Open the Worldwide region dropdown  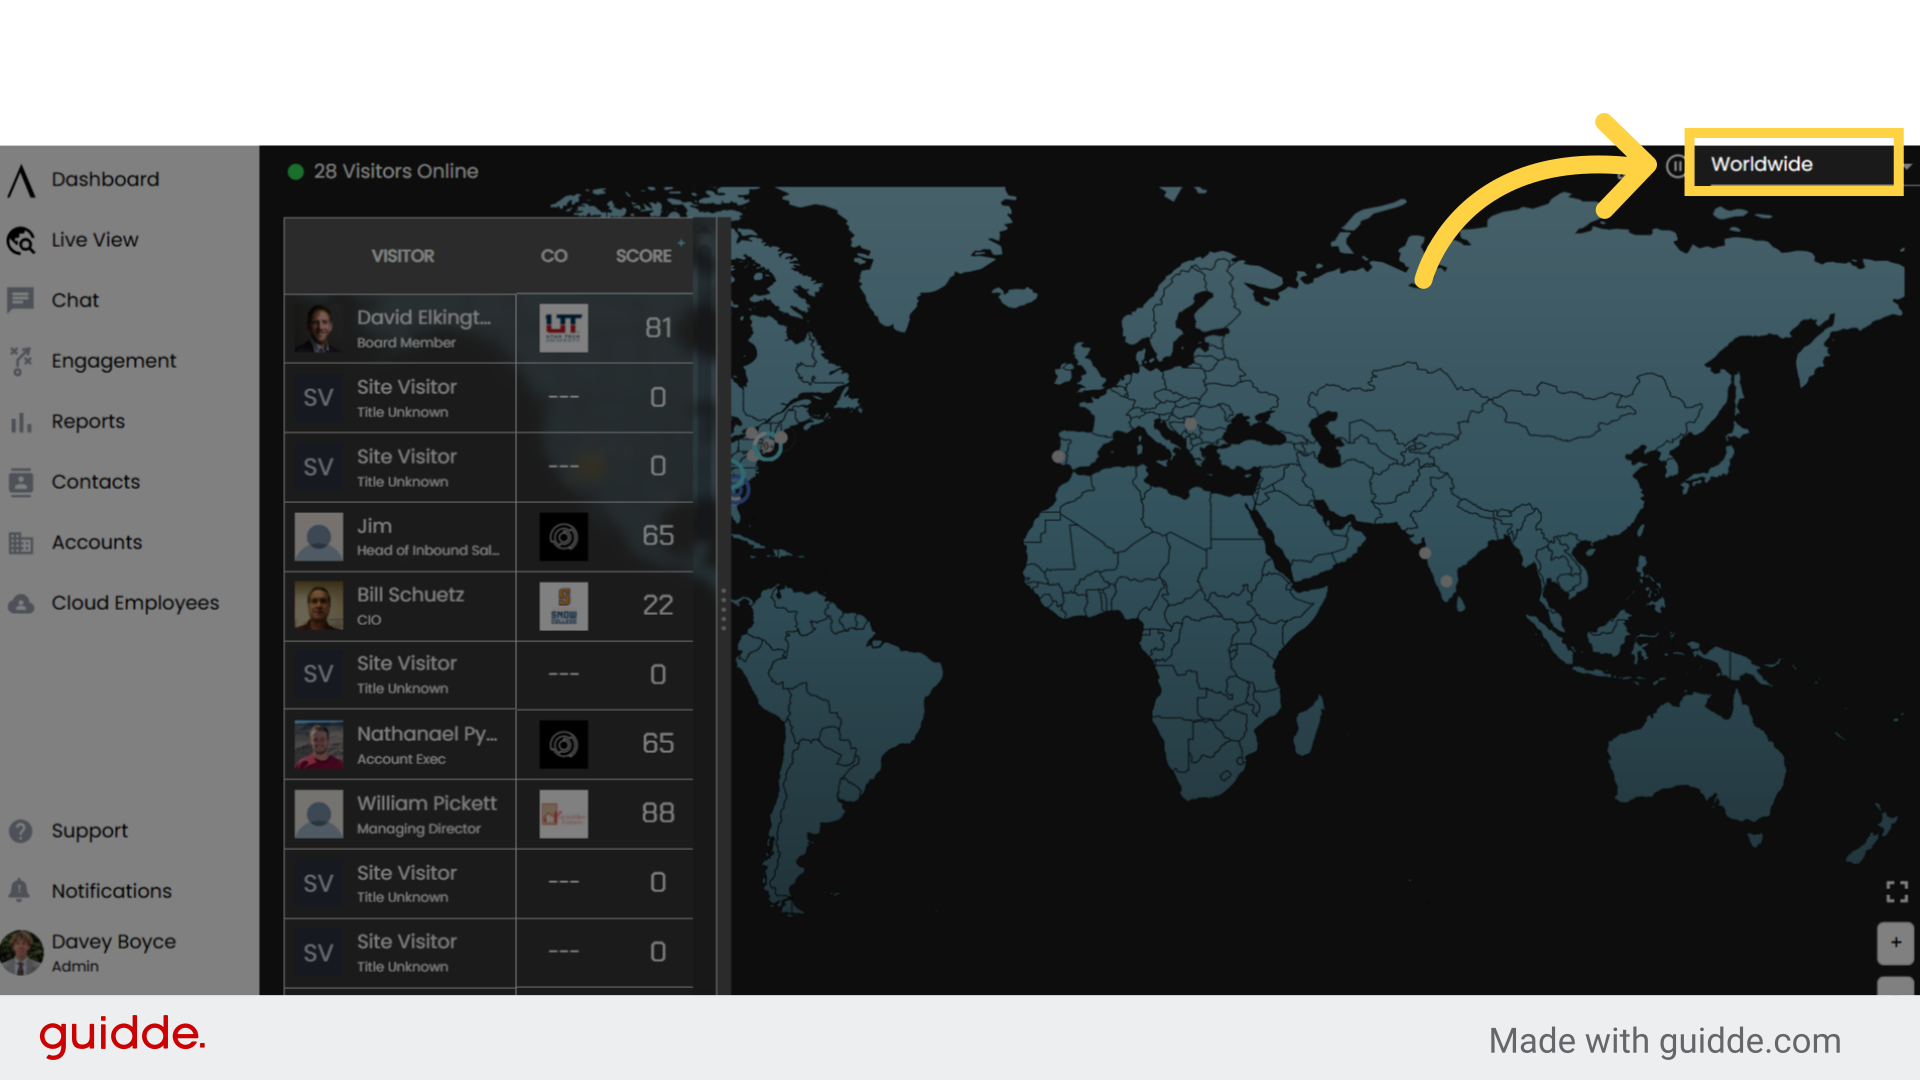coord(1794,163)
